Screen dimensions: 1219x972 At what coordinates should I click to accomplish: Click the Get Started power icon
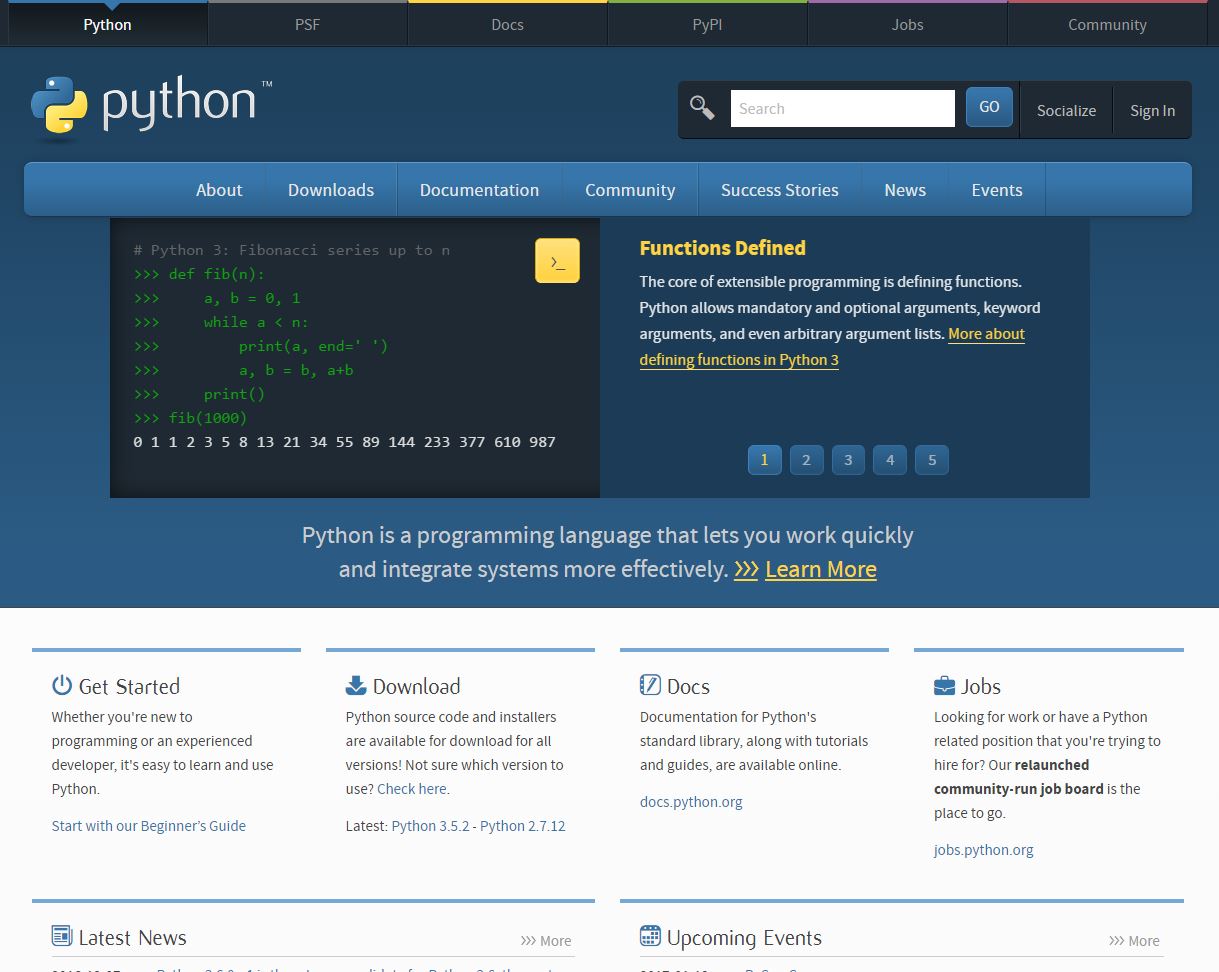[x=62, y=685]
